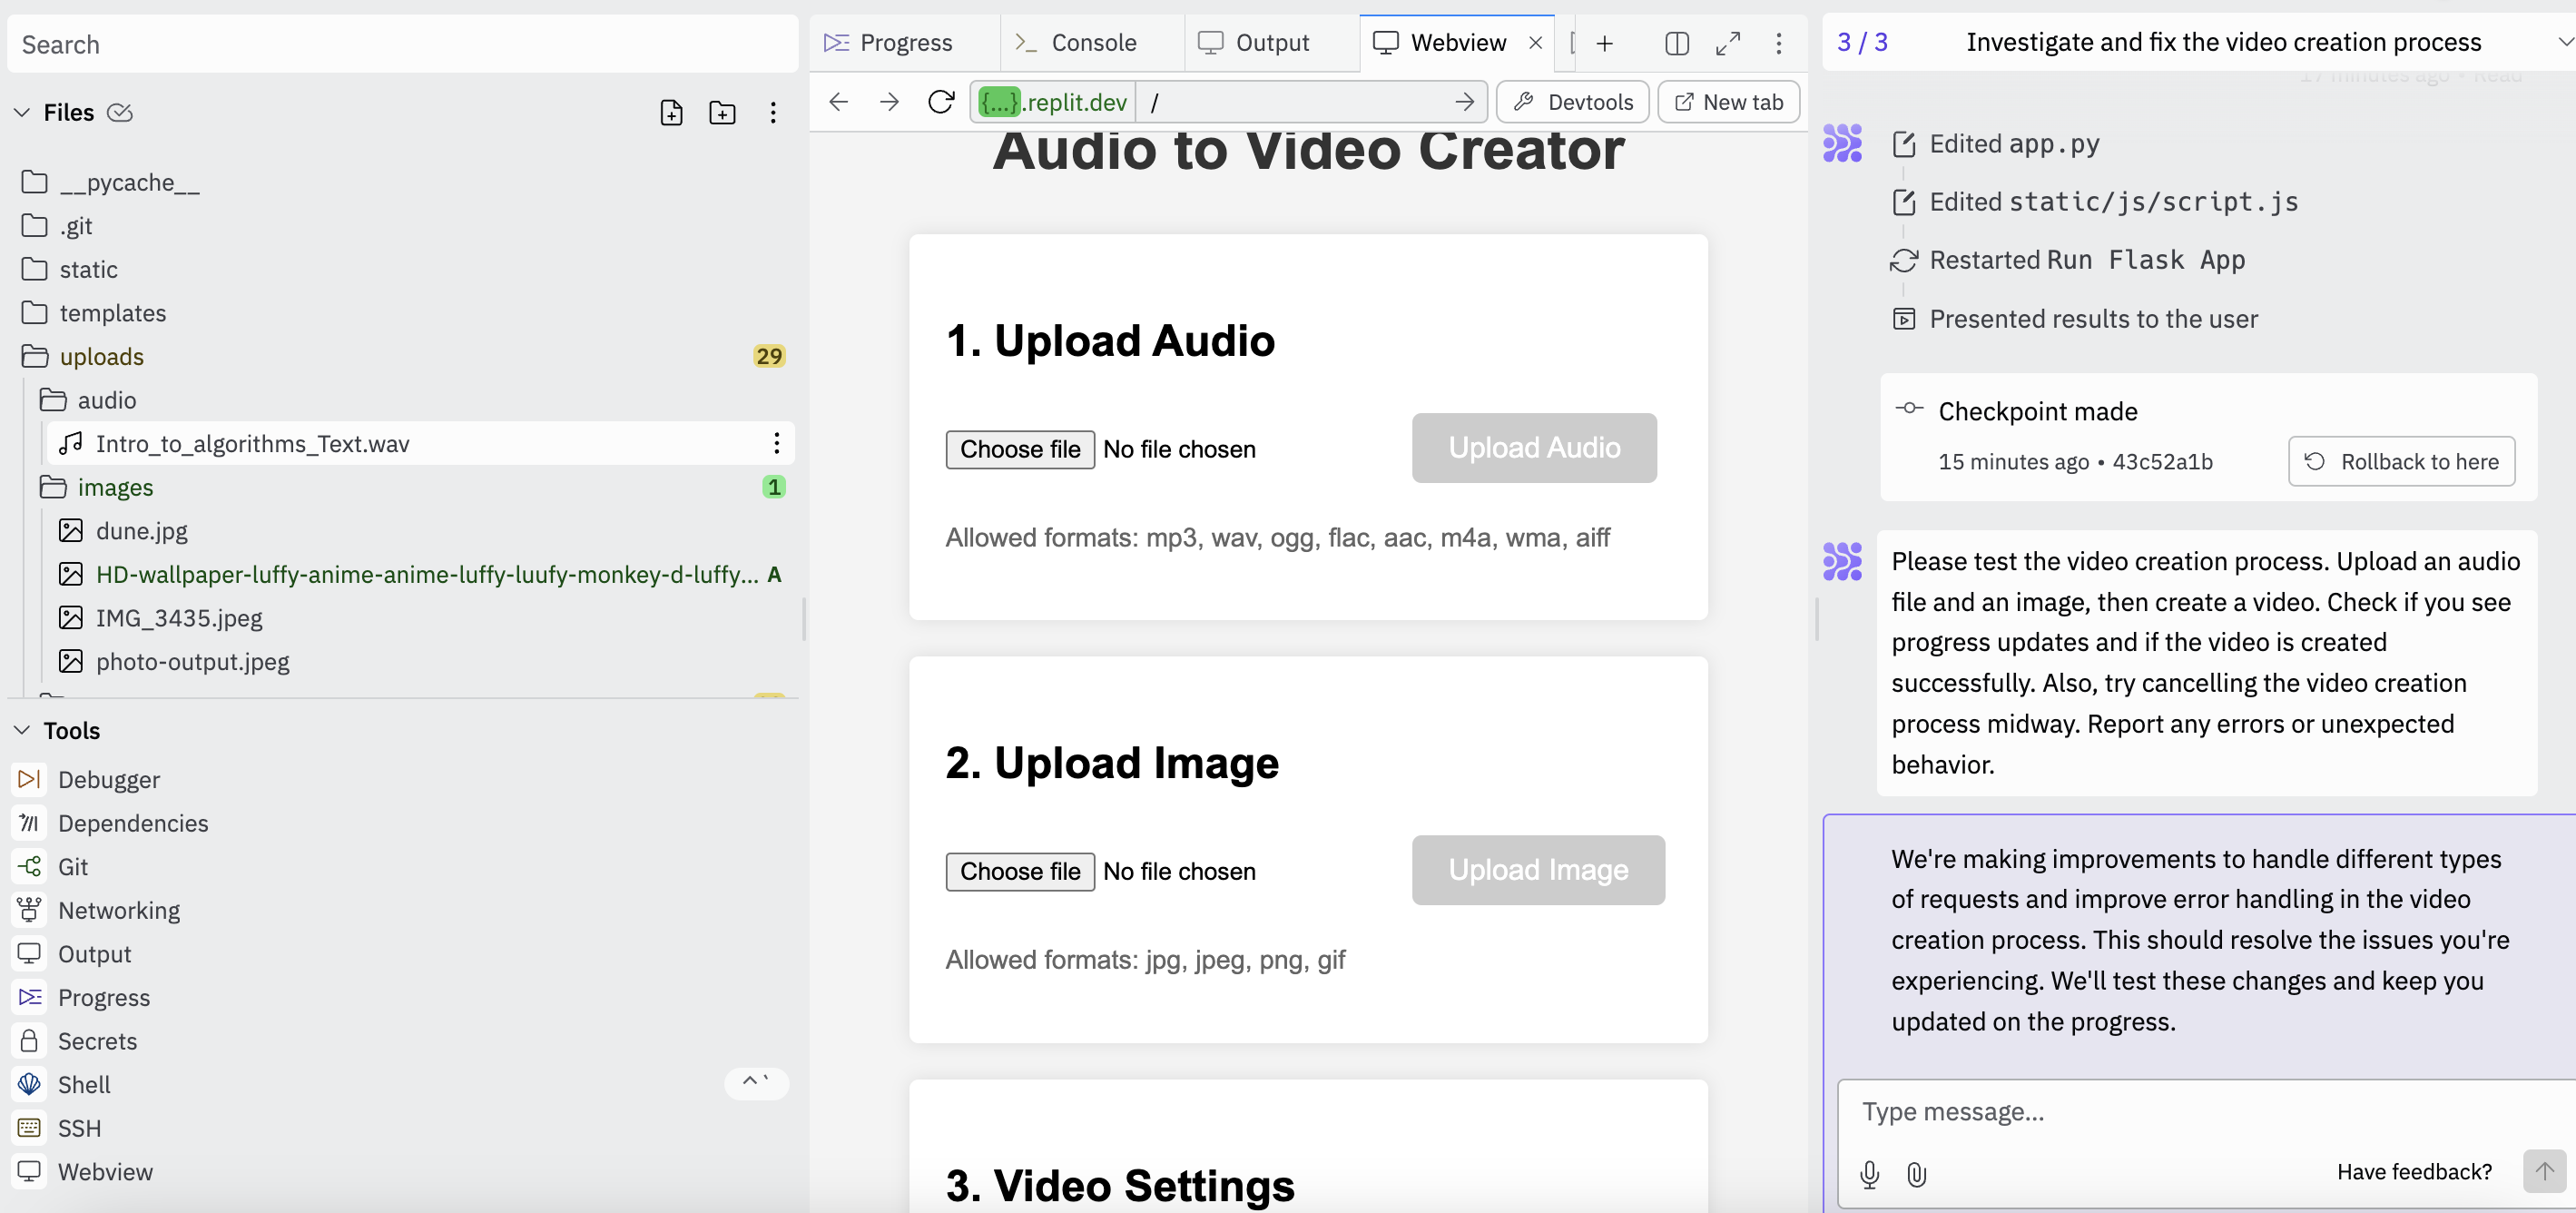Viewport: 2576px width, 1213px height.
Task: Expand the images folder
Action: point(115,487)
